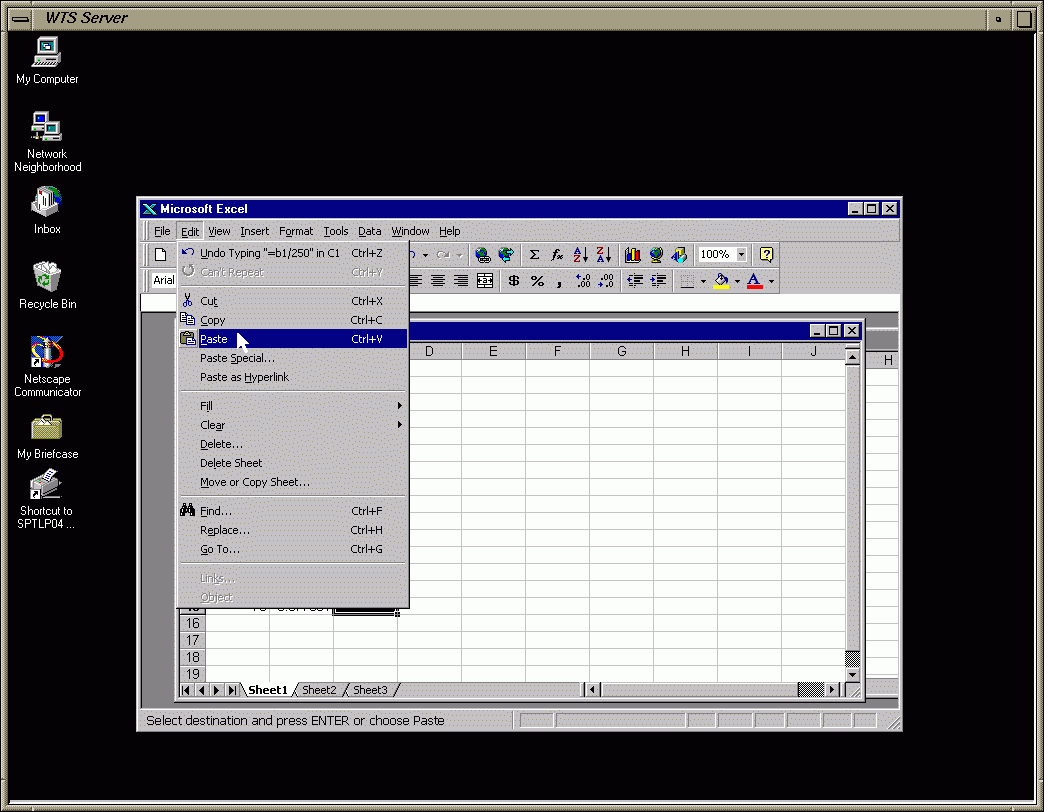1044x812 pixels.
Task: Toggle center alignment in formatting toolbar
Action: pyautogui.click(x=438, y=281)
